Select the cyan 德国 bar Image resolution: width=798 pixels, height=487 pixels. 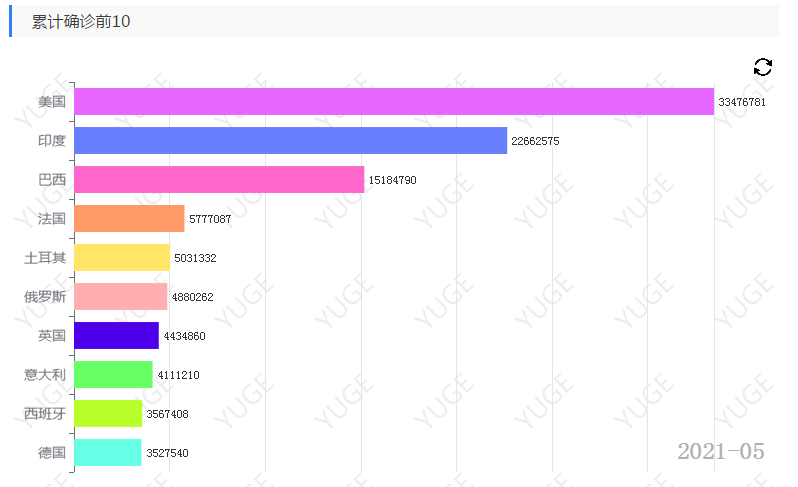(x=108, y=452)
